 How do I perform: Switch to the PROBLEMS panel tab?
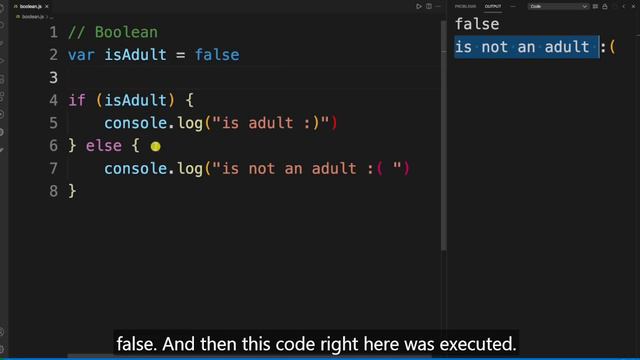click(465, 6)
